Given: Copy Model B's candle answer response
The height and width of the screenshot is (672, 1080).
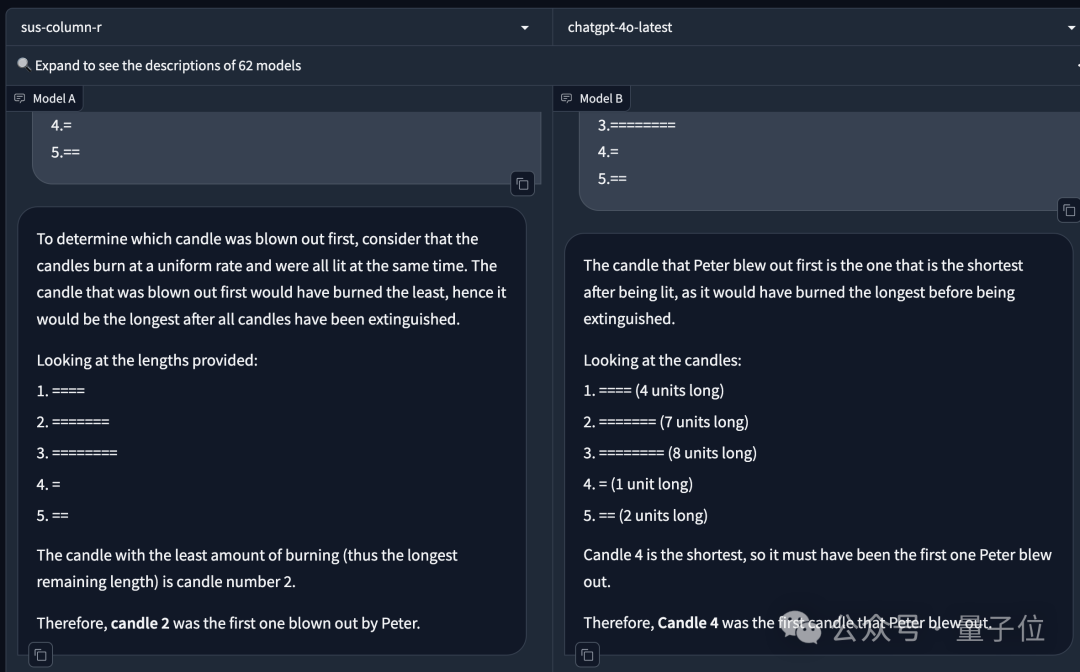Looking at the screenshot, I should (x=587, y=655).
